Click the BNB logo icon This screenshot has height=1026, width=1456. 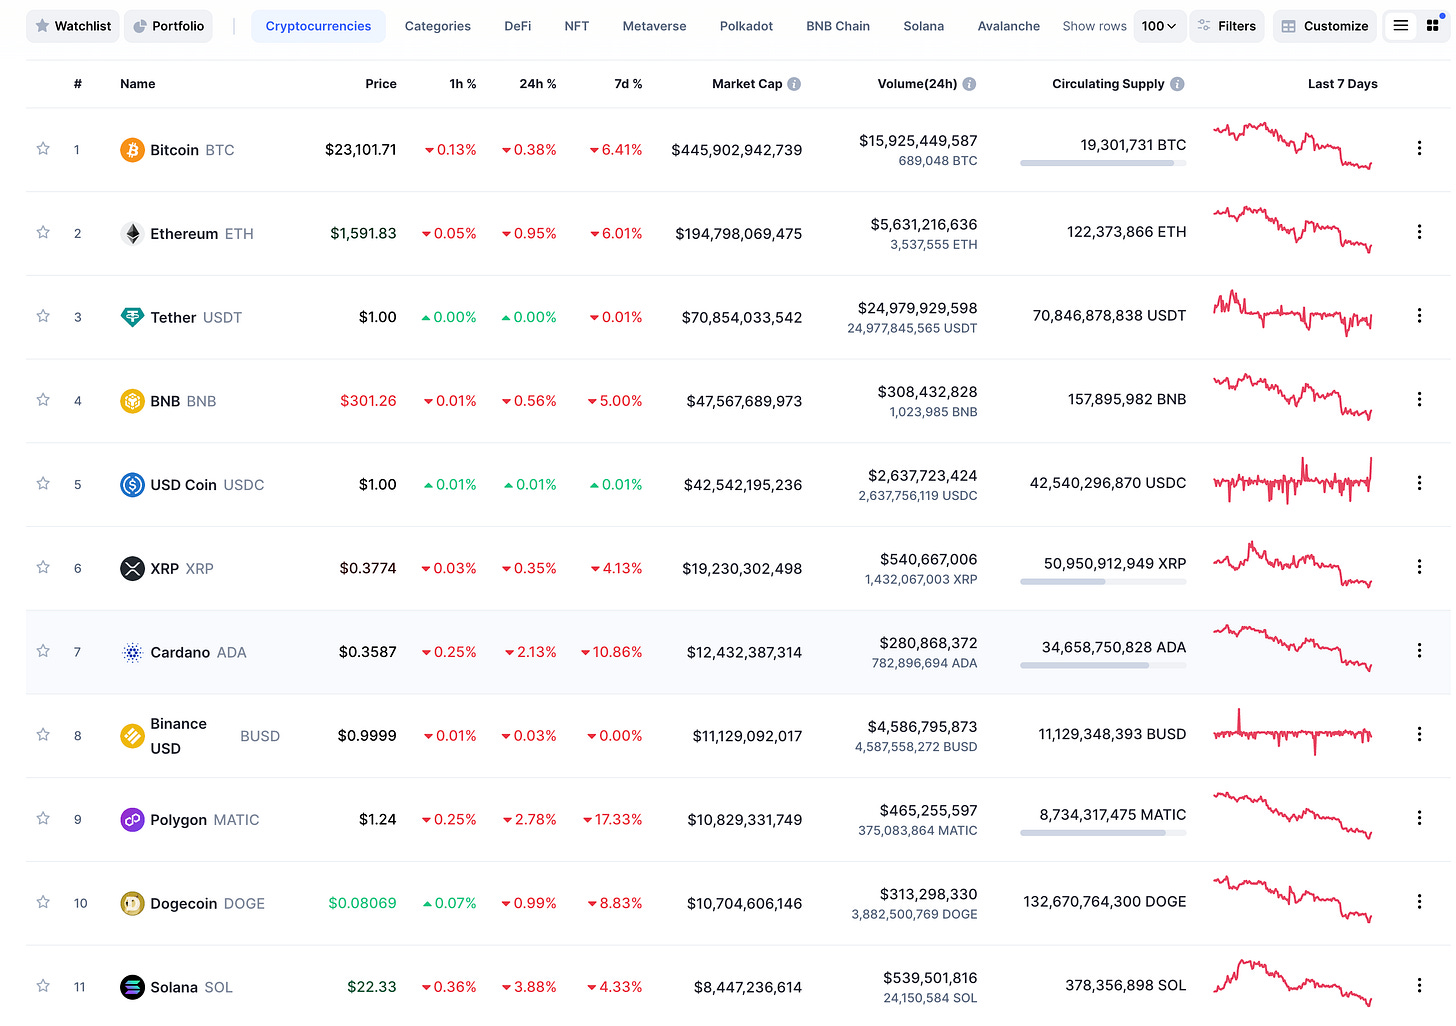[x=132, y=401]
